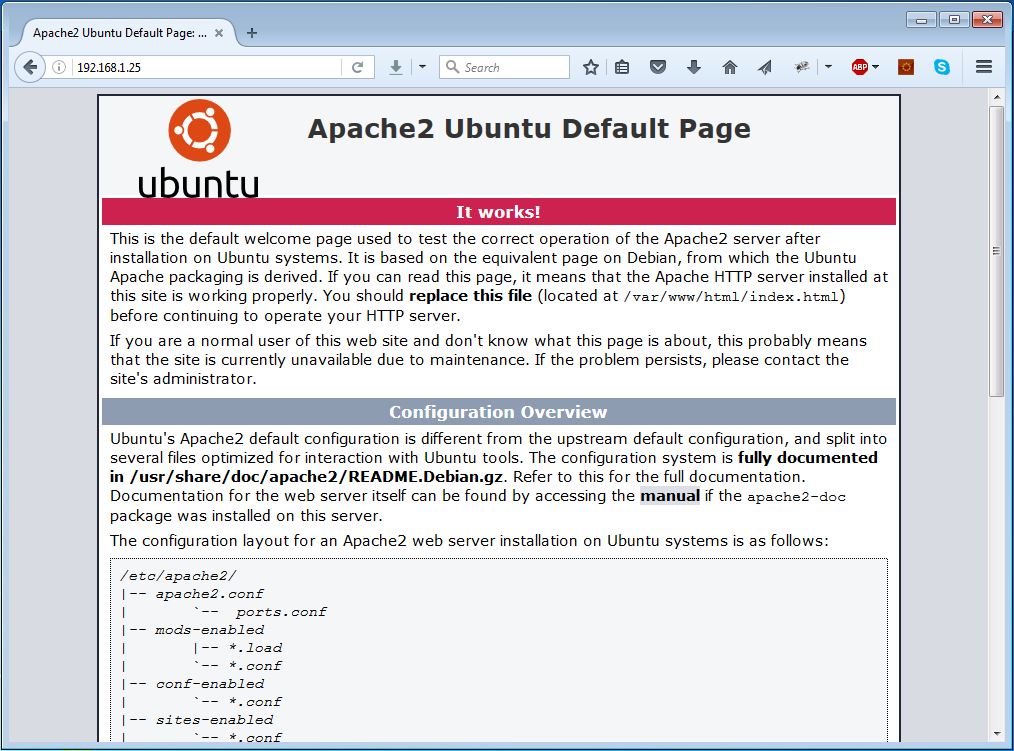
Task: Click the '/etc/apache2/' tree root line
Action: coord(178,576)
